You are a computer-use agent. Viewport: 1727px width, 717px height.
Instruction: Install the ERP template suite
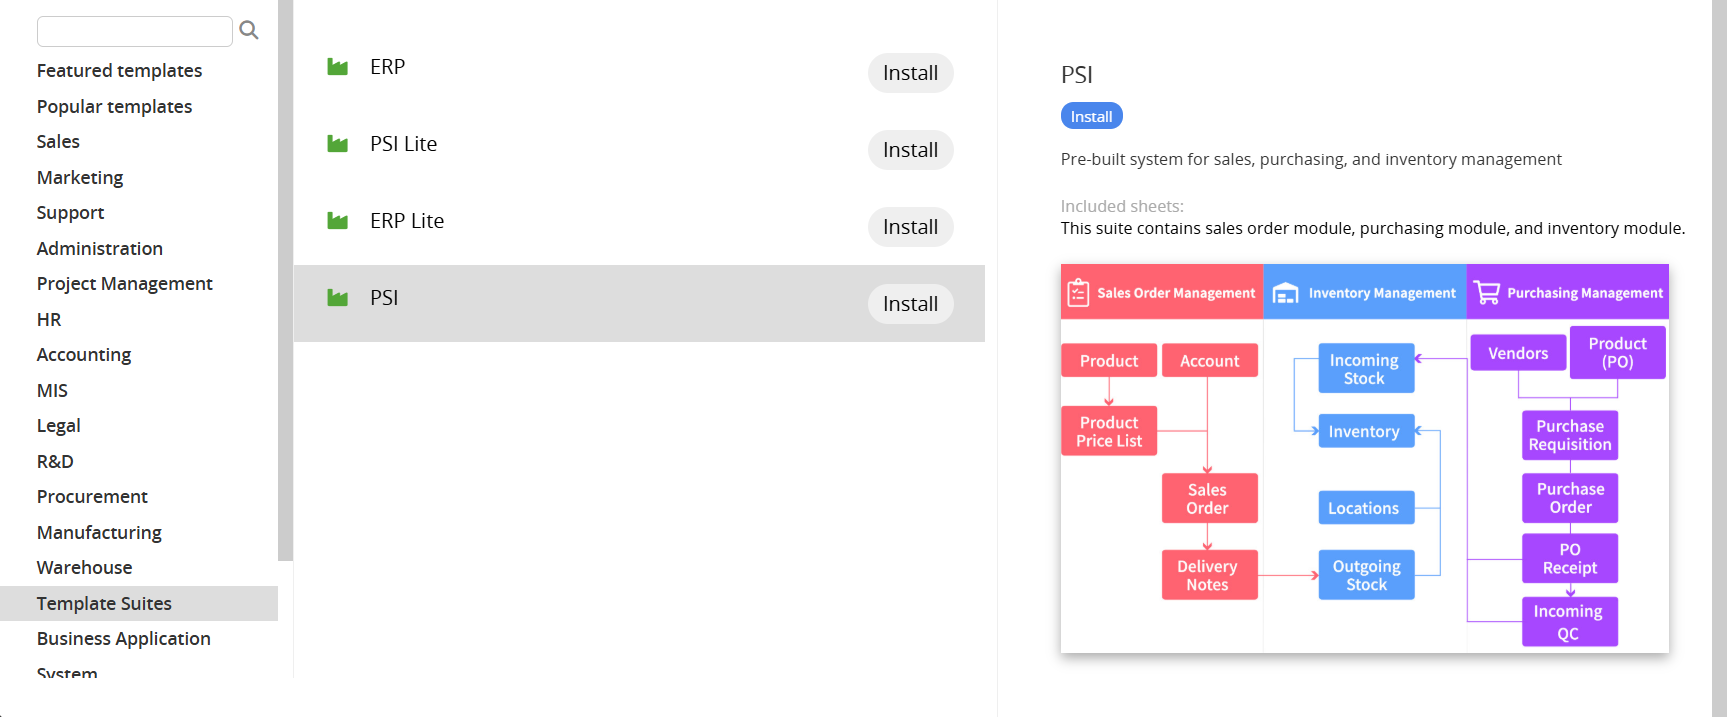point(910,73)
